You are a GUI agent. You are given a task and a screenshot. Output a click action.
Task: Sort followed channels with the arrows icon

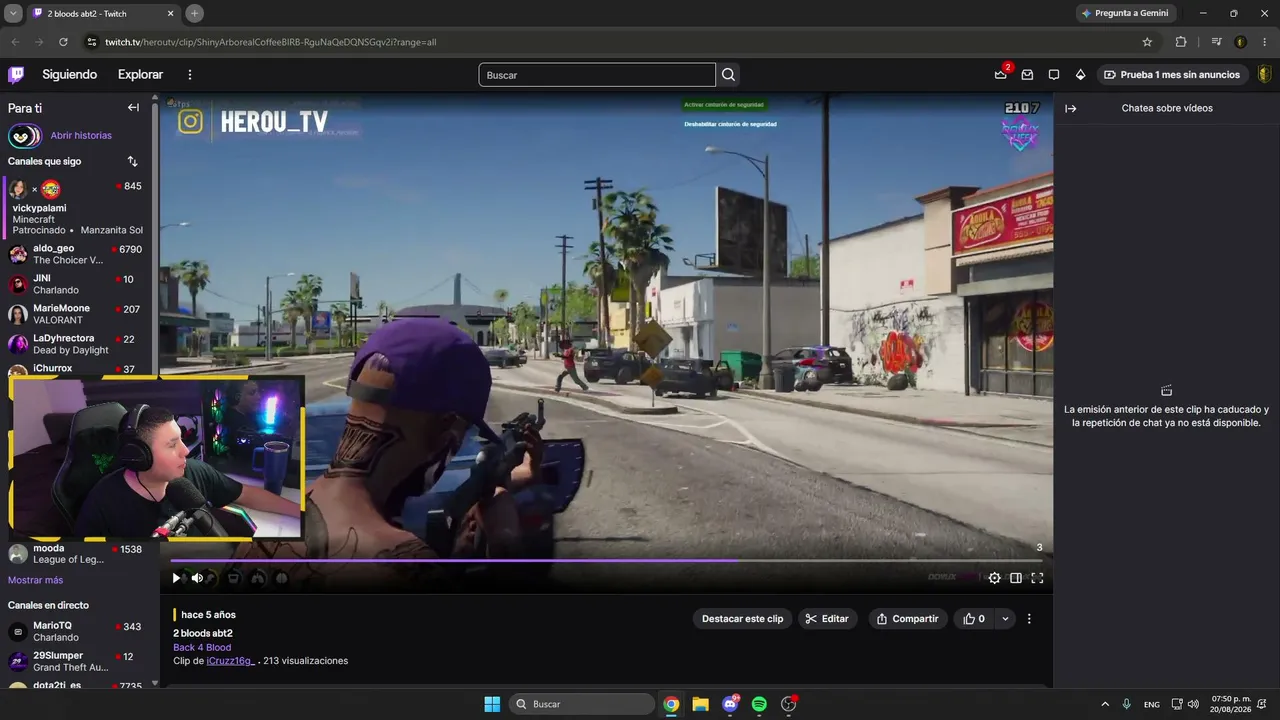tap(133, 161)
